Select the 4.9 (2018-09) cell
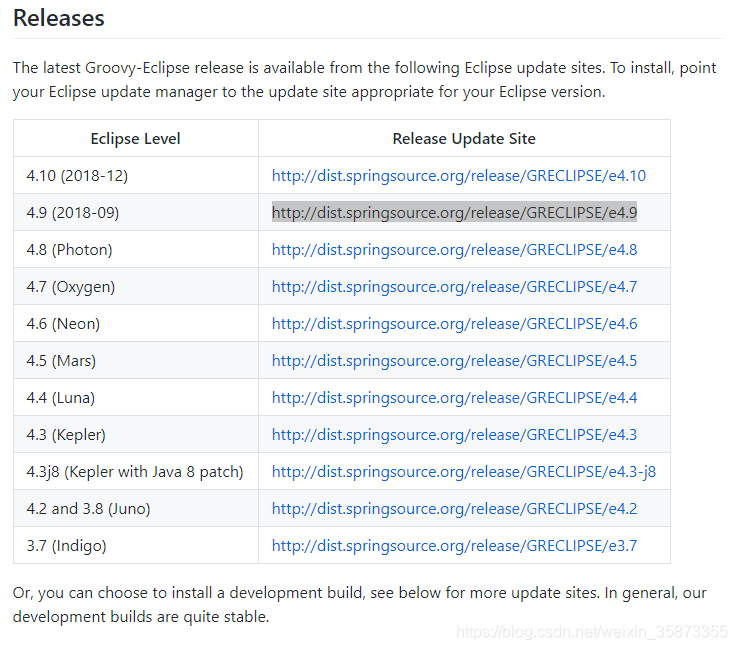Image resolution: width=737 pixels, height=650 pixels. coord(136,212)
